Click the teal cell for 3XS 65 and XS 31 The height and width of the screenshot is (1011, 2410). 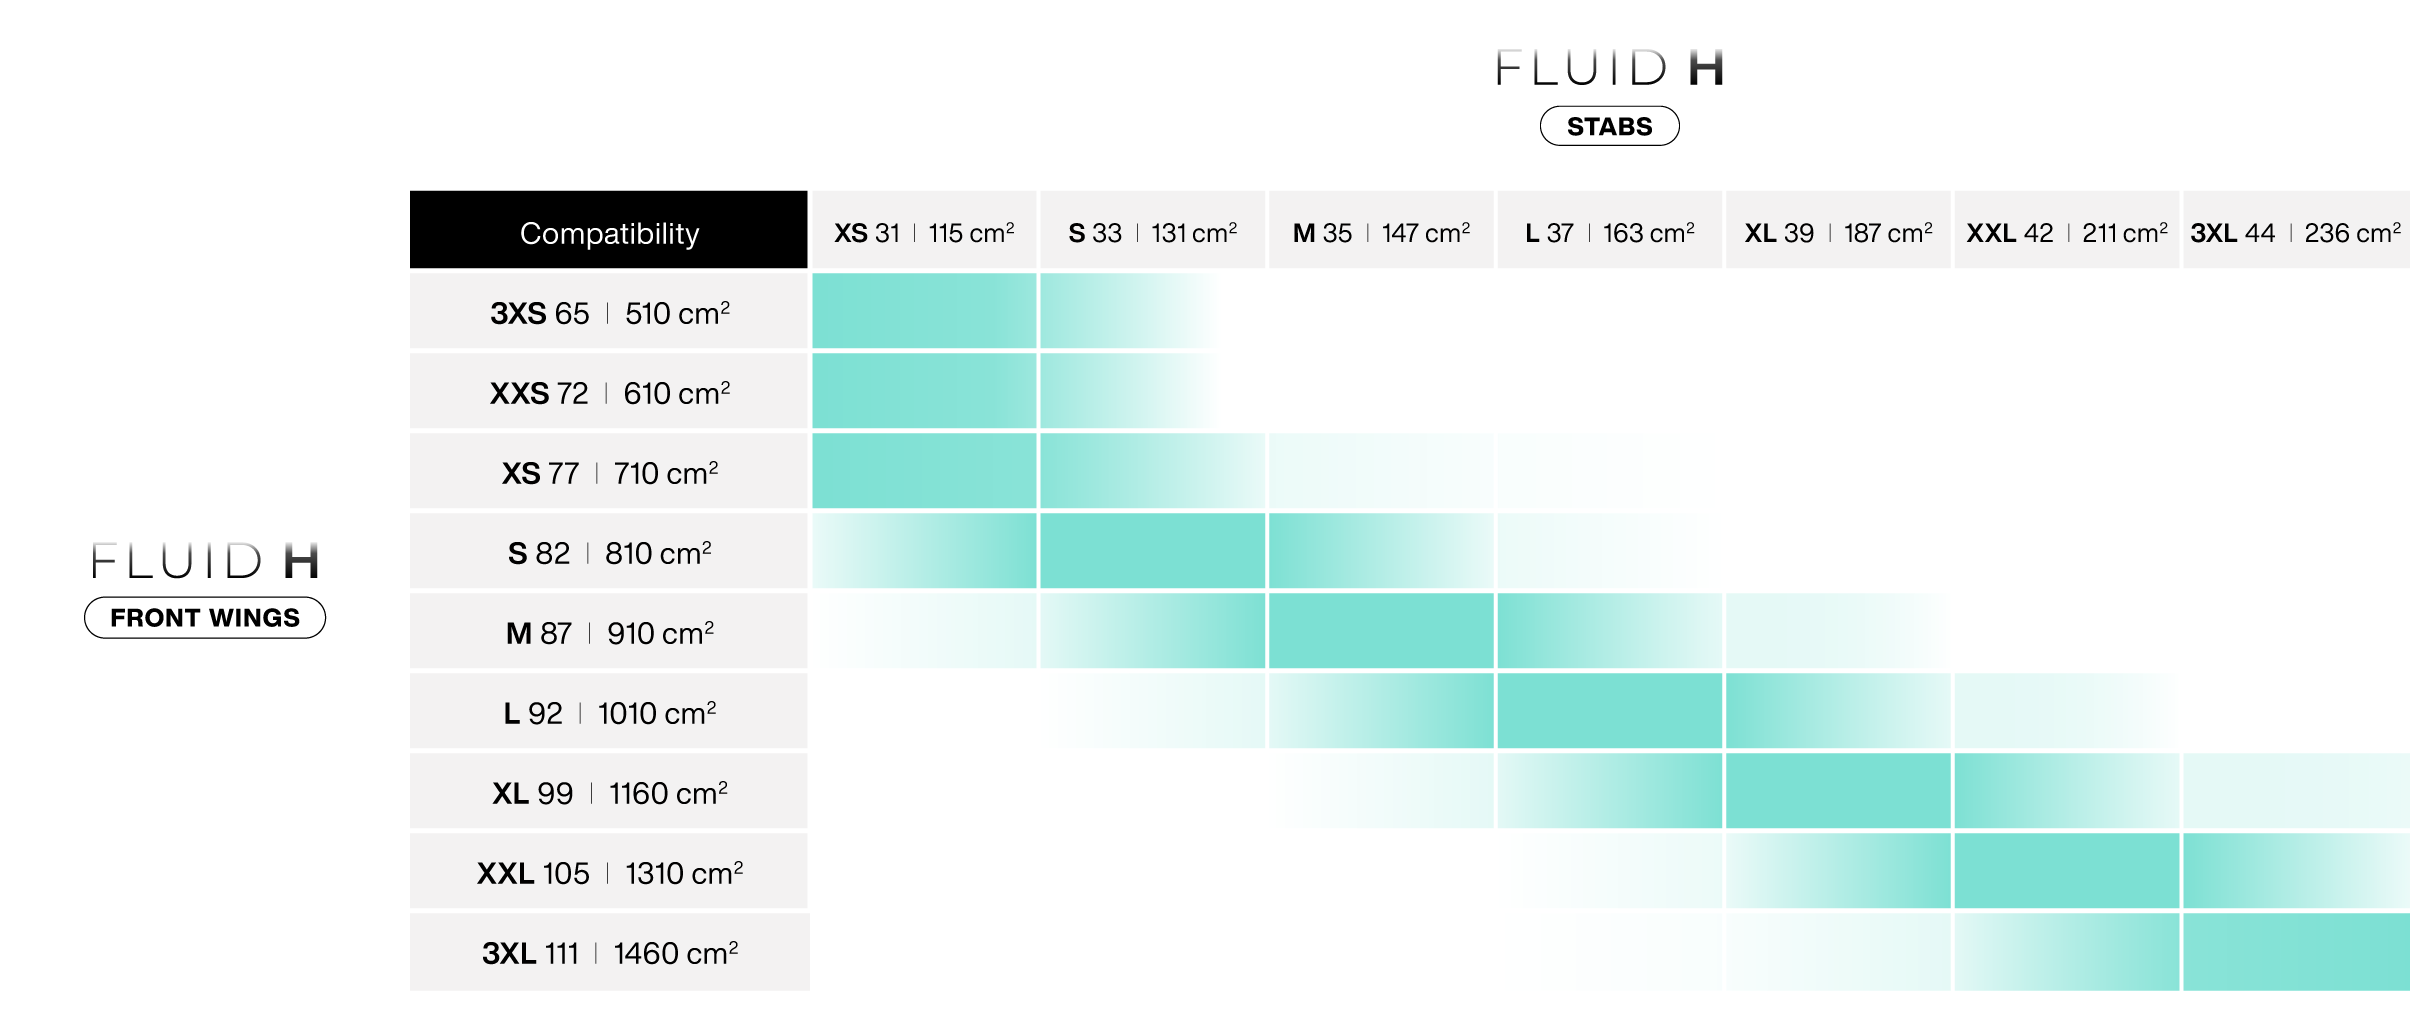pos(924,311)
